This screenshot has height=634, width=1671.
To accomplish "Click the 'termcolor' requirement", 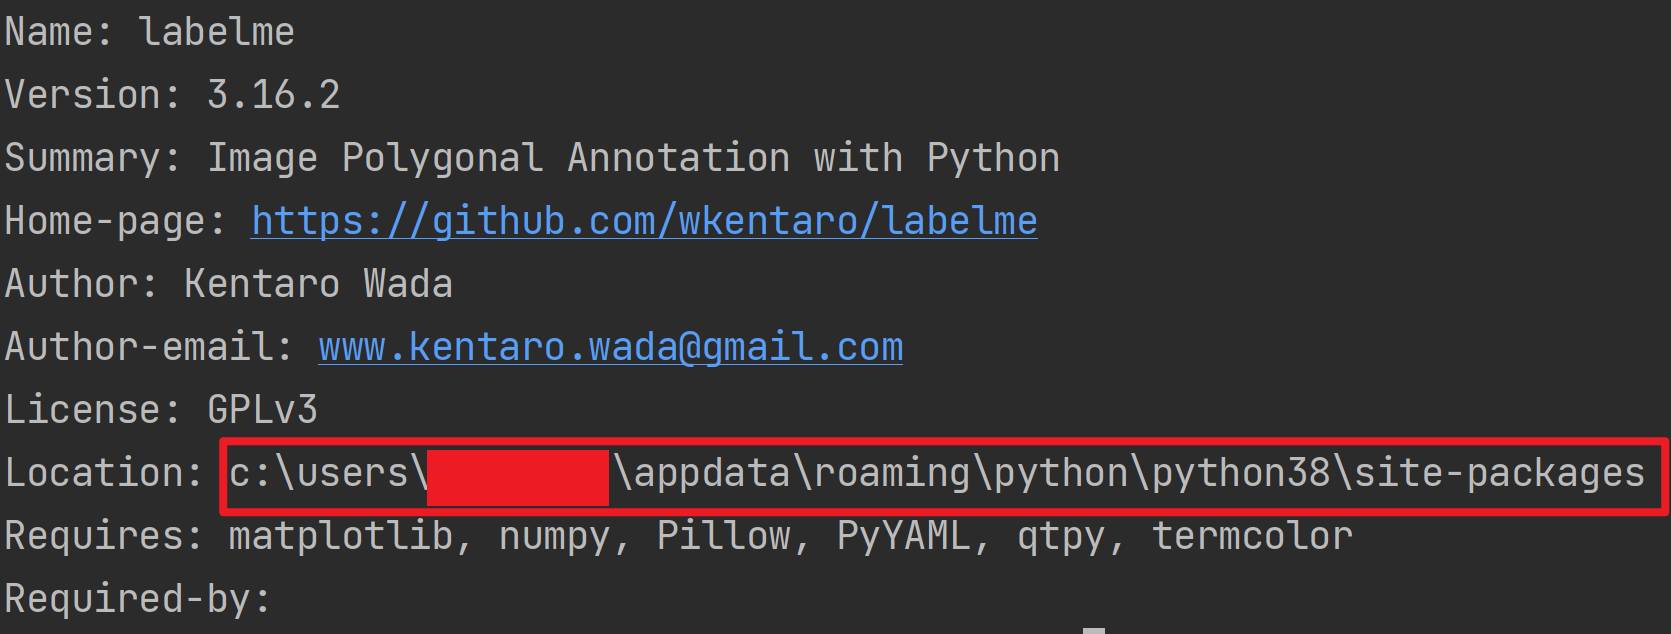I will [x=1252, y=537].
